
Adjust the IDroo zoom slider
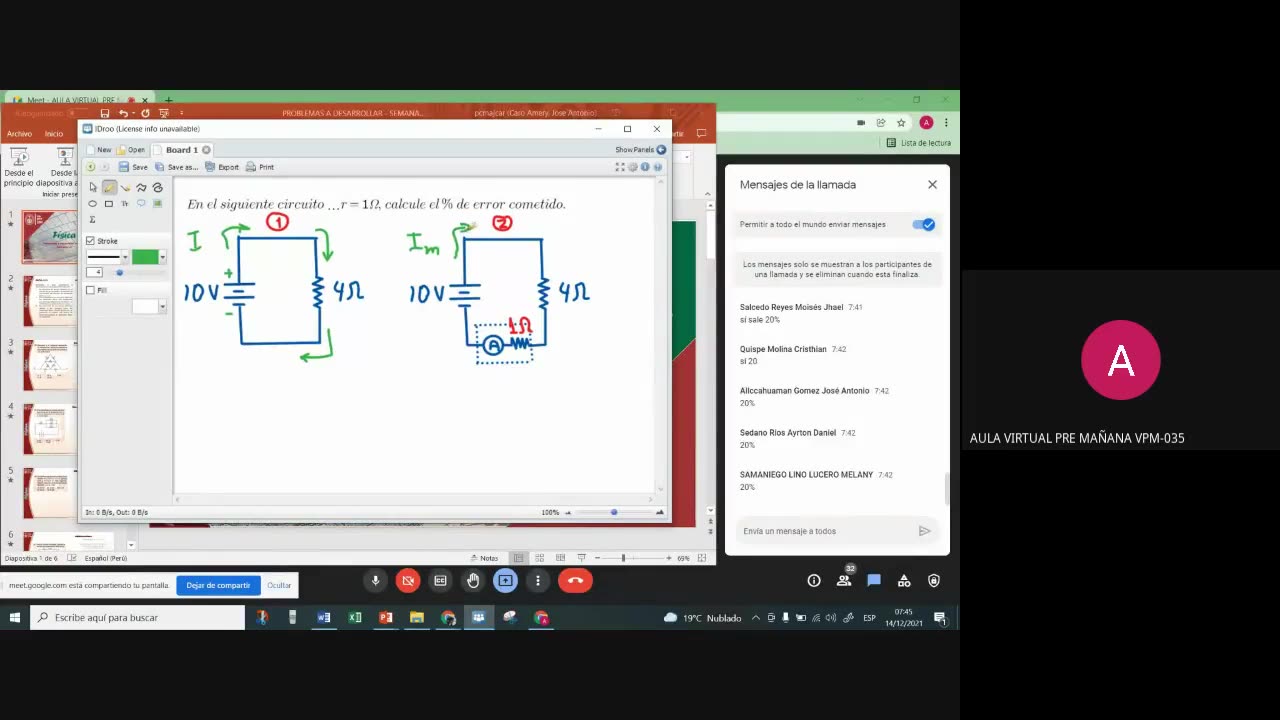pyautogui.click(x=614, y=512)
